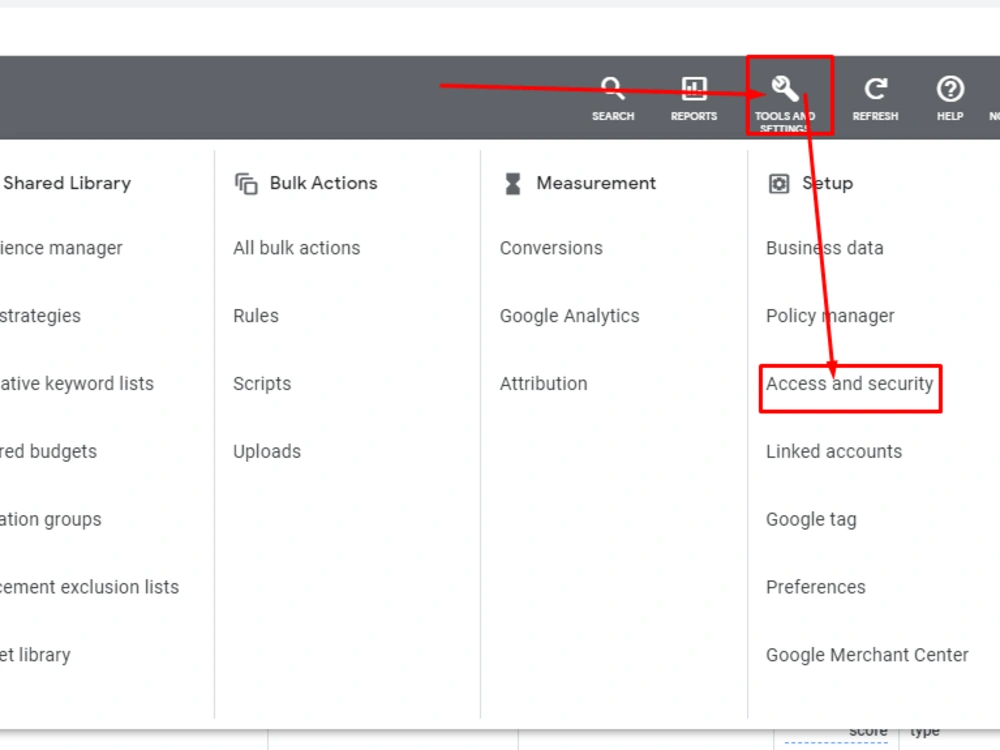Select shared budgets entry
The width and height of the screenshot is (1000, 750).
point(48,452)
